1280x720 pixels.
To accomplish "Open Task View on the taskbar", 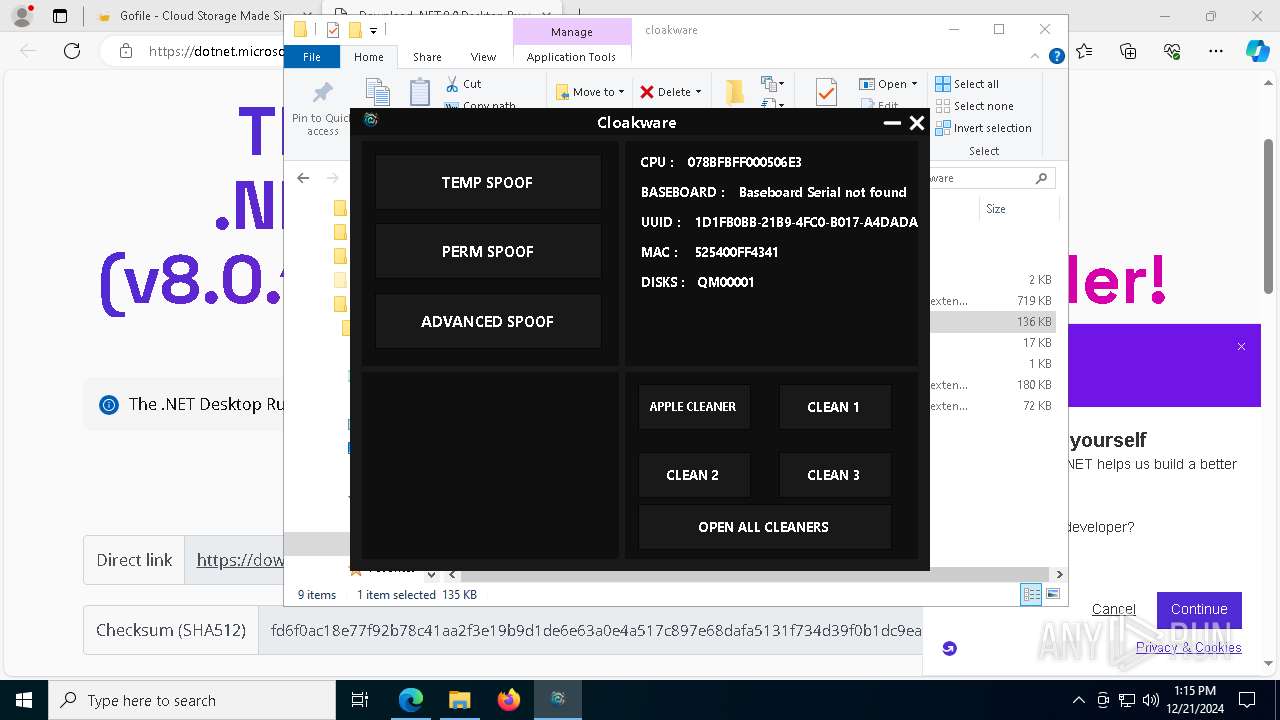I will click(360, 700).
